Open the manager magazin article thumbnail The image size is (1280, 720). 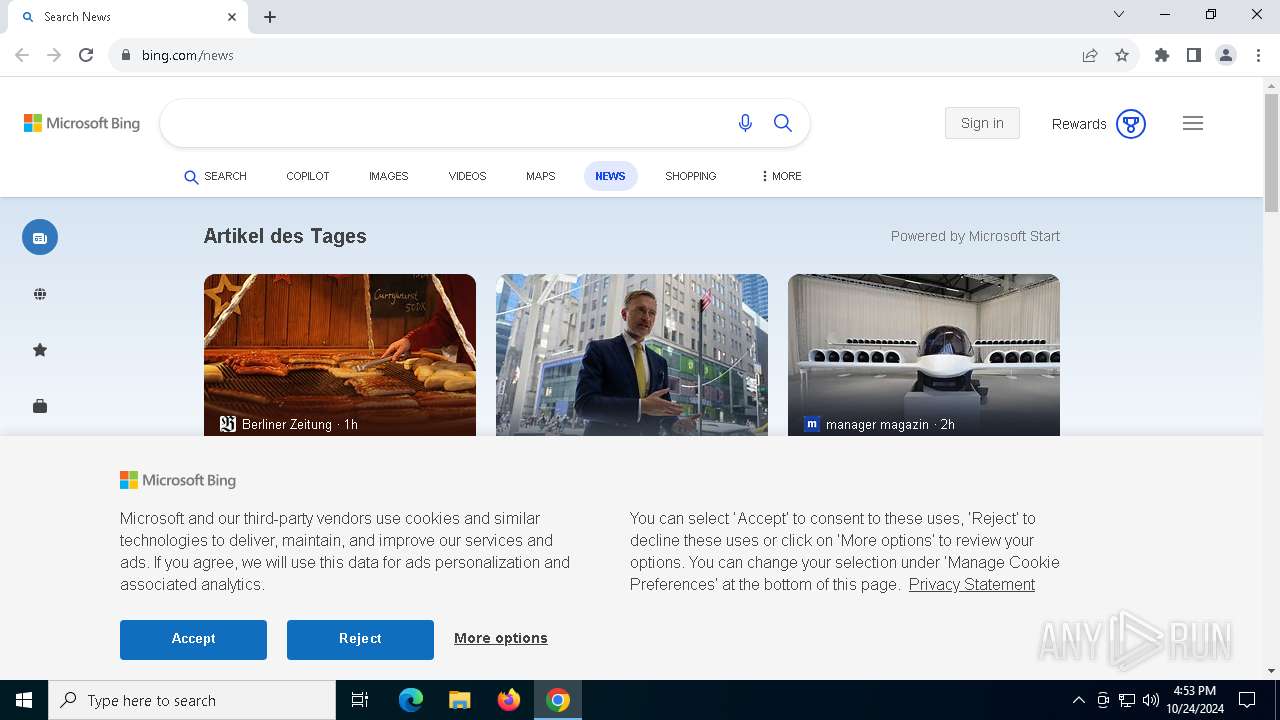pyautogui.click(x=924, y=355)
